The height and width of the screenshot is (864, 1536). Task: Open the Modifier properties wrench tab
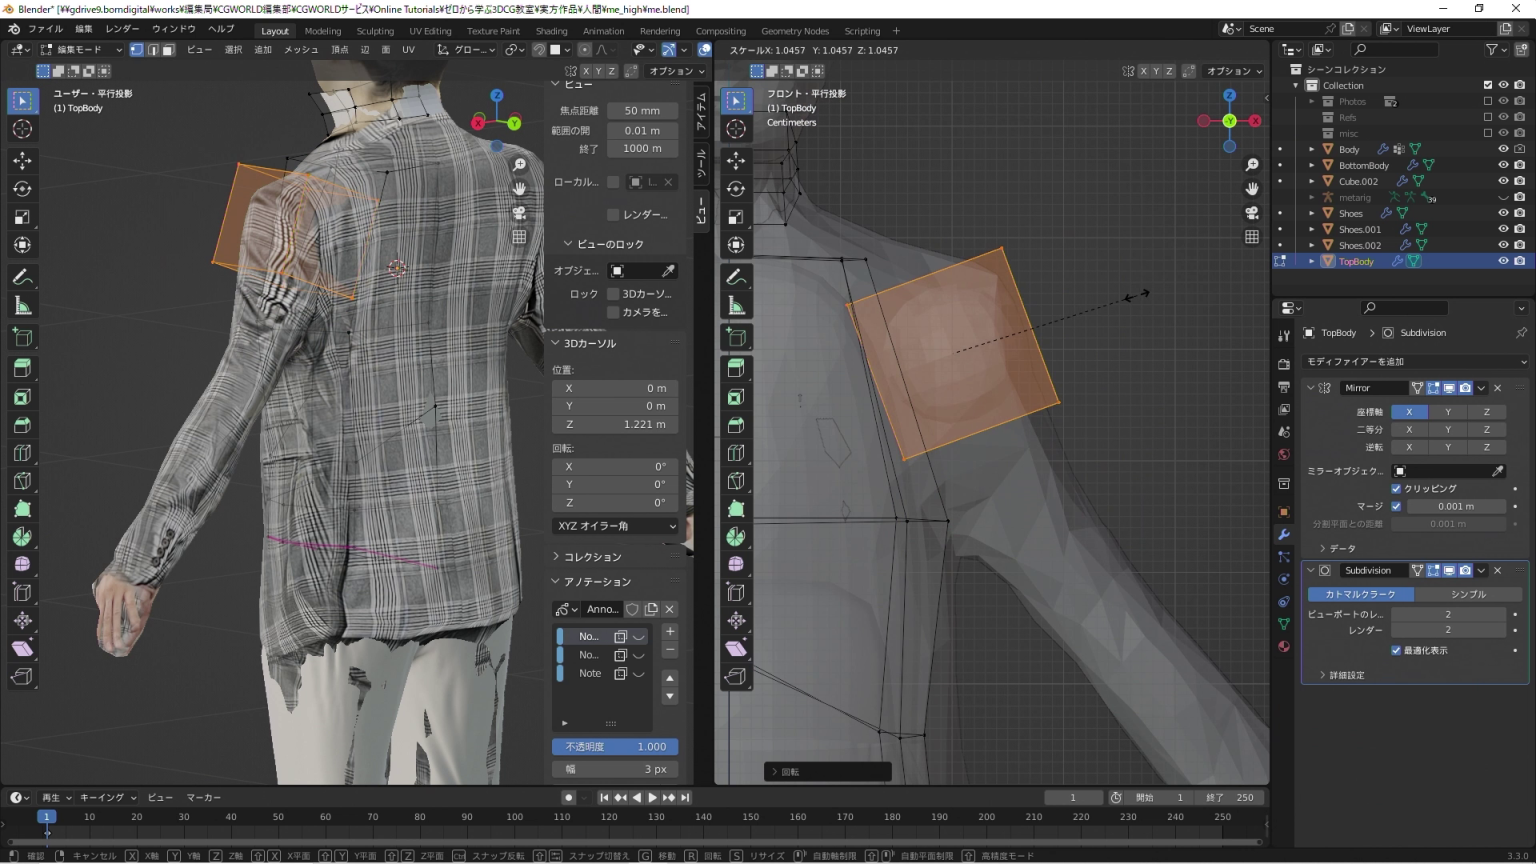coord(1284,534)
